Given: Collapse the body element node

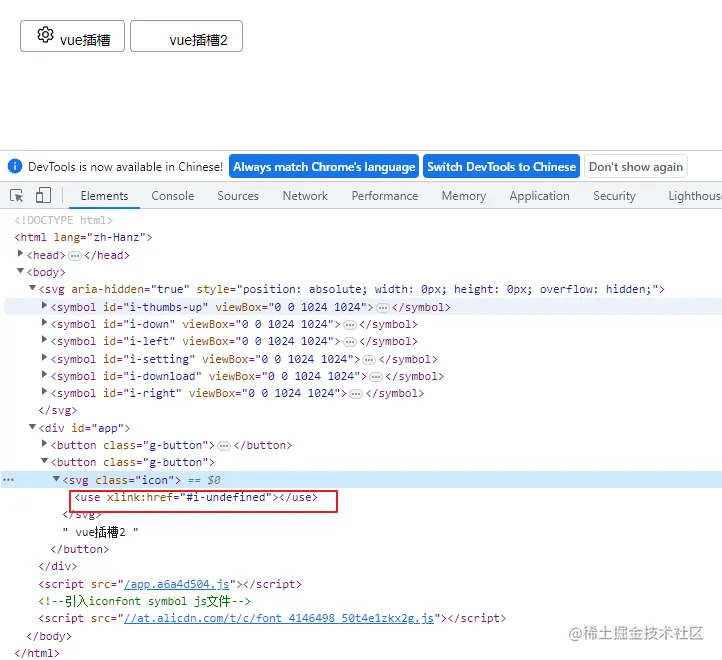Looking at the screenshot, I should [20, 271].
